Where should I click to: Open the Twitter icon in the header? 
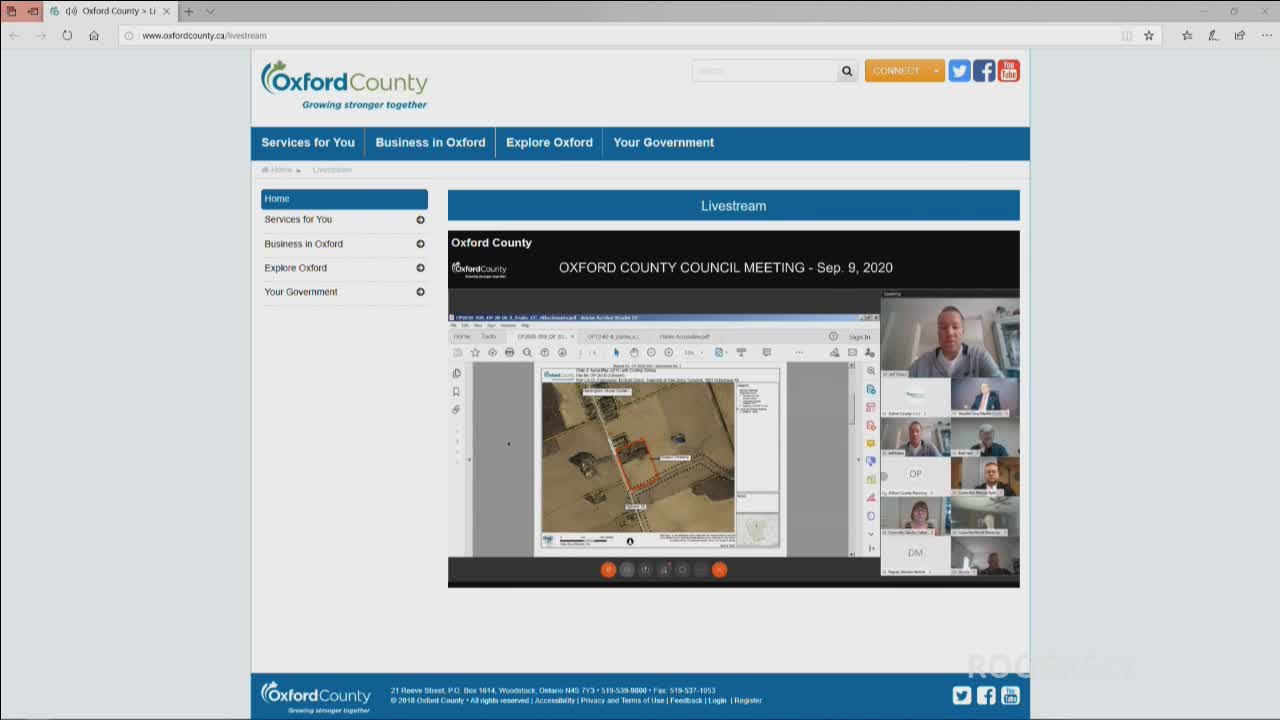[959, 71]
